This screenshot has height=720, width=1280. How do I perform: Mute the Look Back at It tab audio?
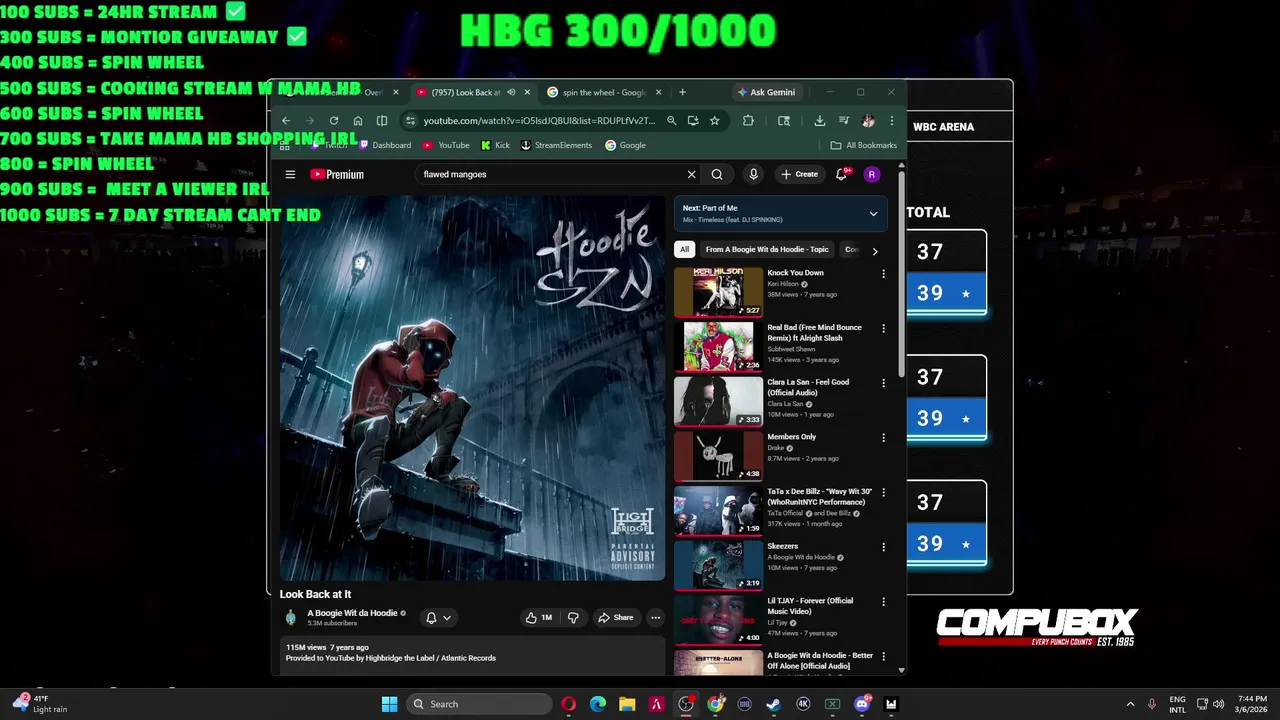click(x=511, y=92)
